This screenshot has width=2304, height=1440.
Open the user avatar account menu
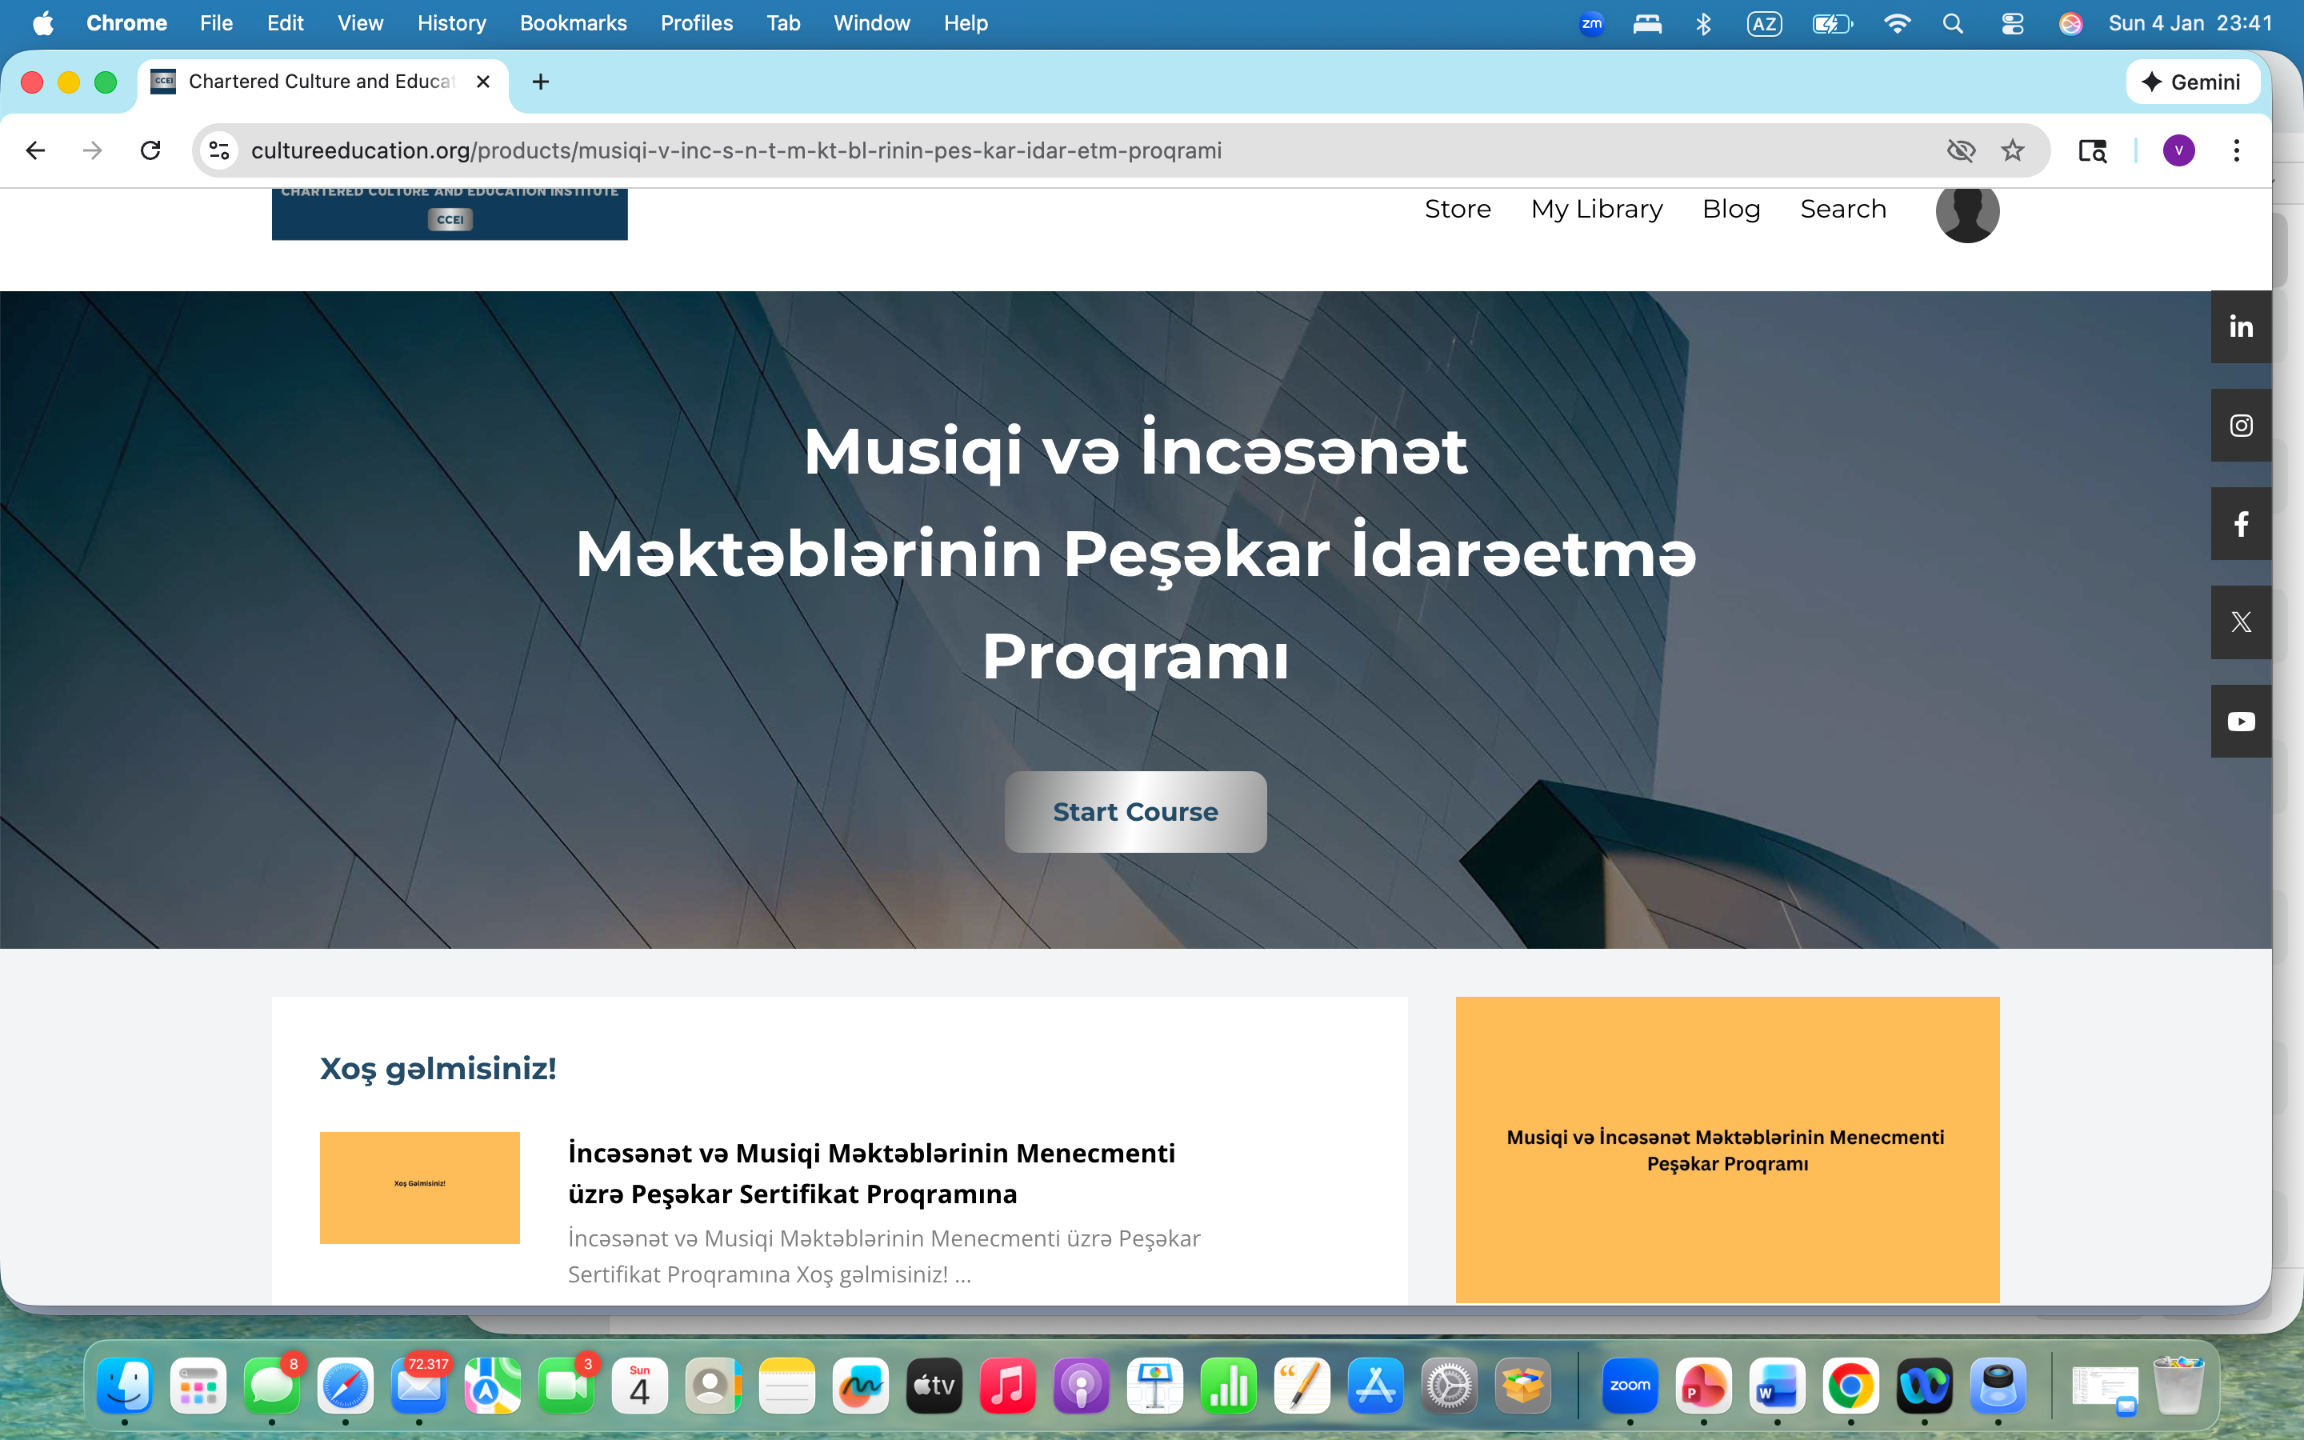pyautogui.click(x=1966, y=211)
